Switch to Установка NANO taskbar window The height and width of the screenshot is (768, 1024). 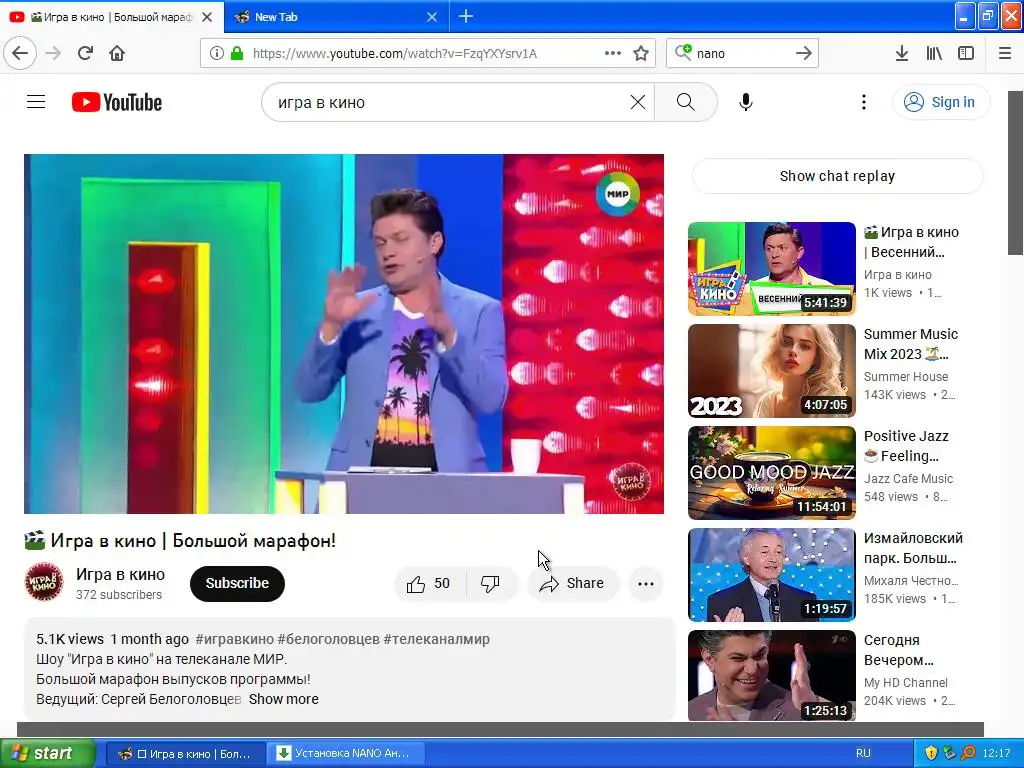pyautogui.click(x=346, y=753)
